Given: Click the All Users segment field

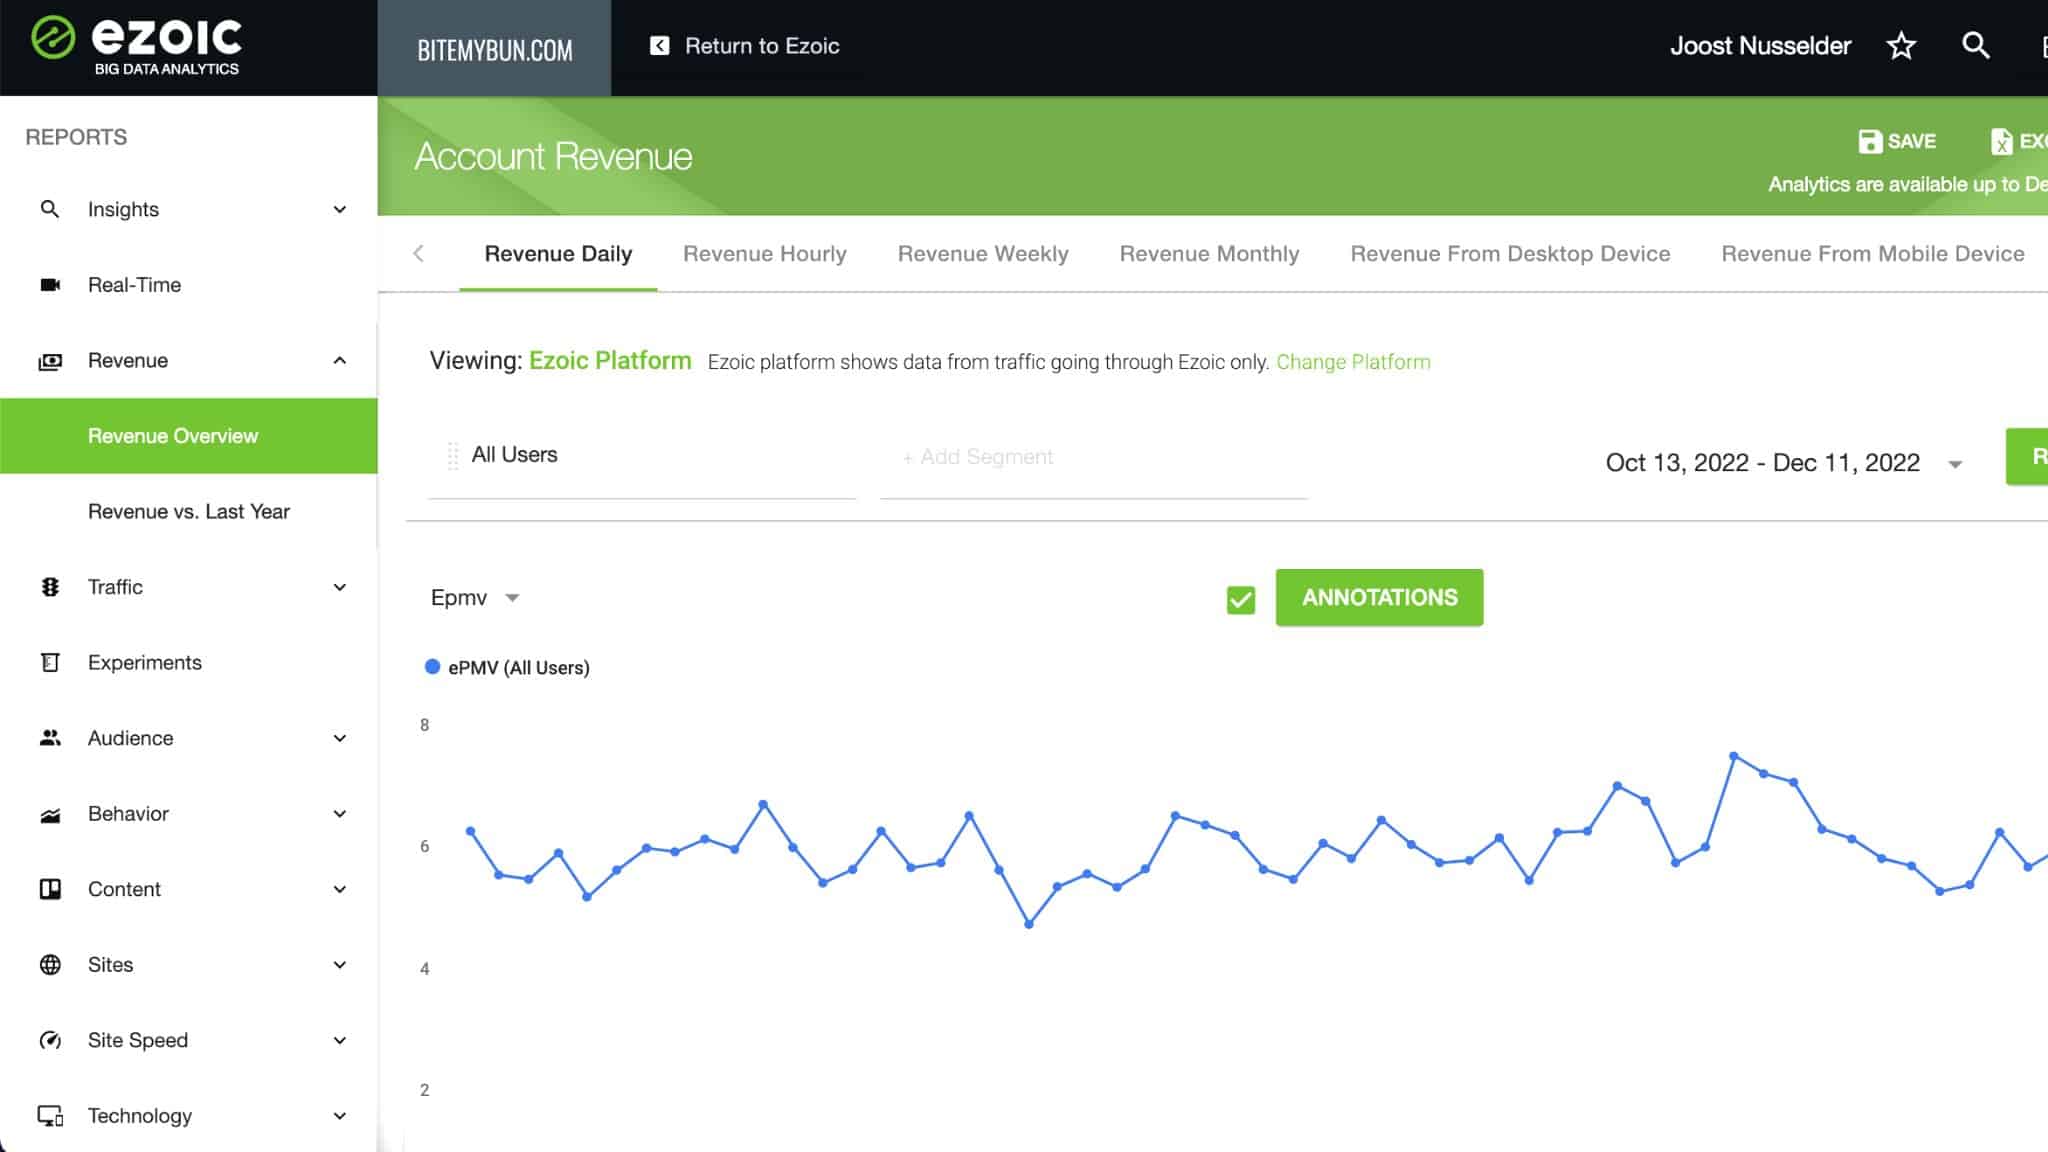Looking at the screenshot, I should [642, 458].
